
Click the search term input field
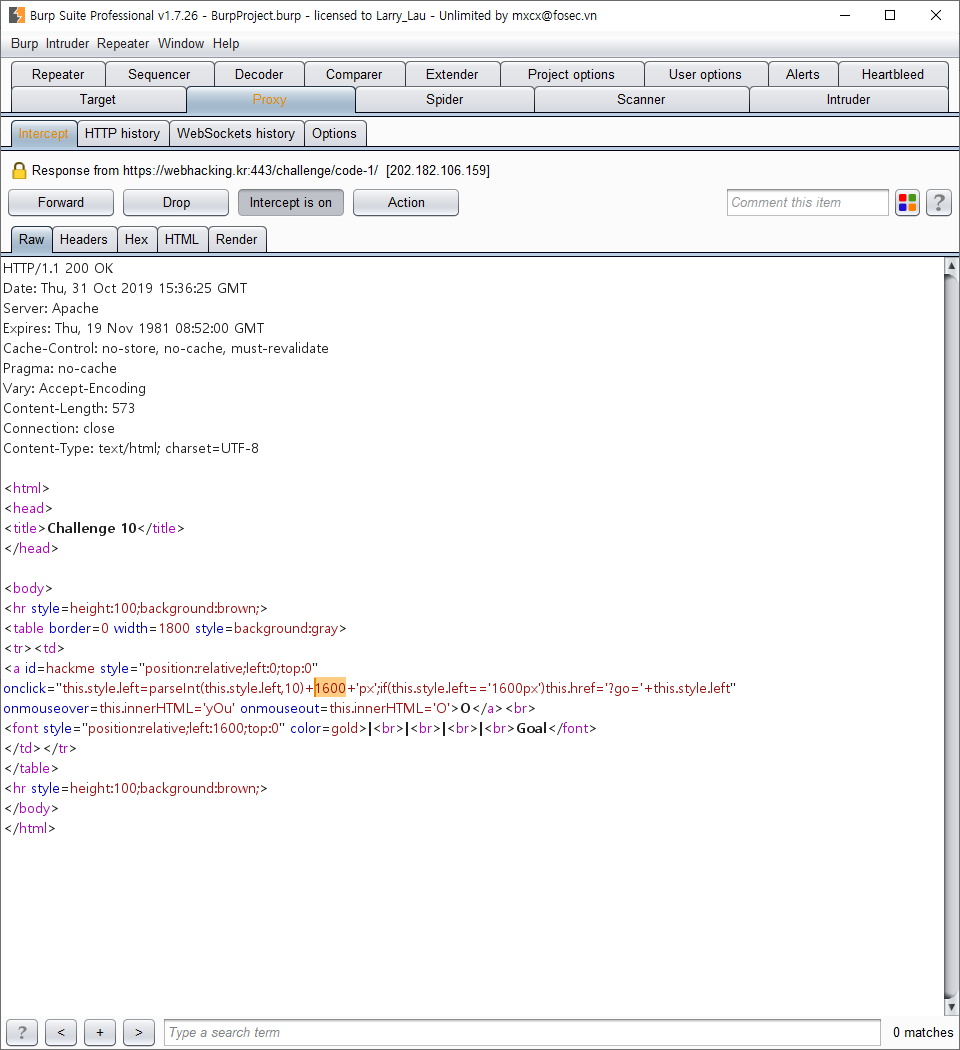(x=522, y=1032)
